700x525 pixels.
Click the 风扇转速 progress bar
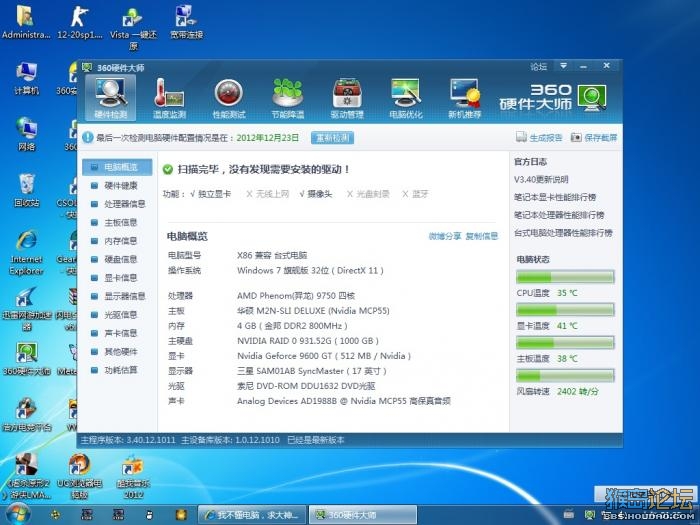565,375
